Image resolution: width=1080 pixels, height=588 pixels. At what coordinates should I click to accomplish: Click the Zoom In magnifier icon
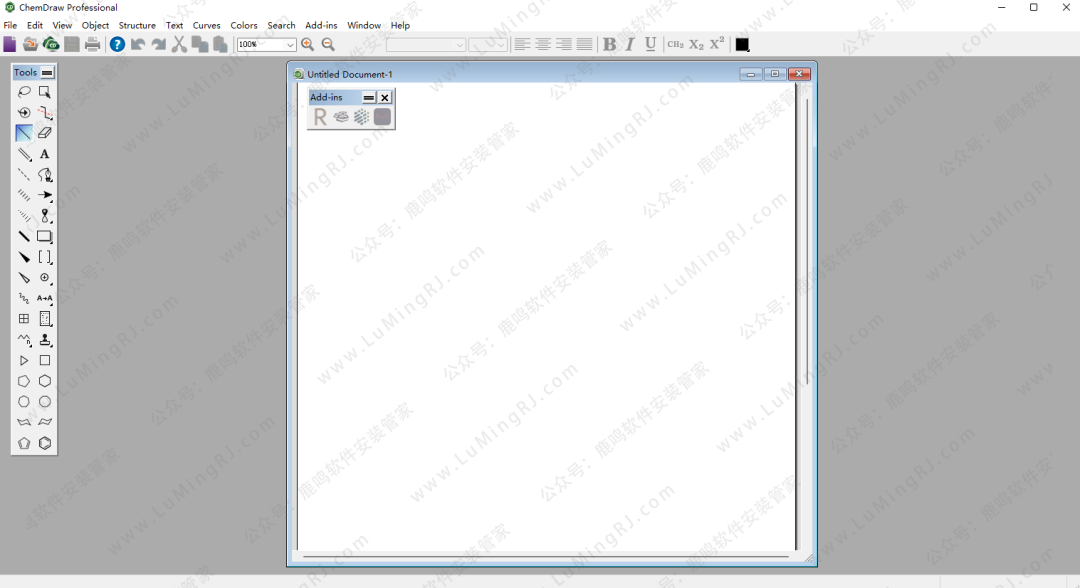pos(307,44)
